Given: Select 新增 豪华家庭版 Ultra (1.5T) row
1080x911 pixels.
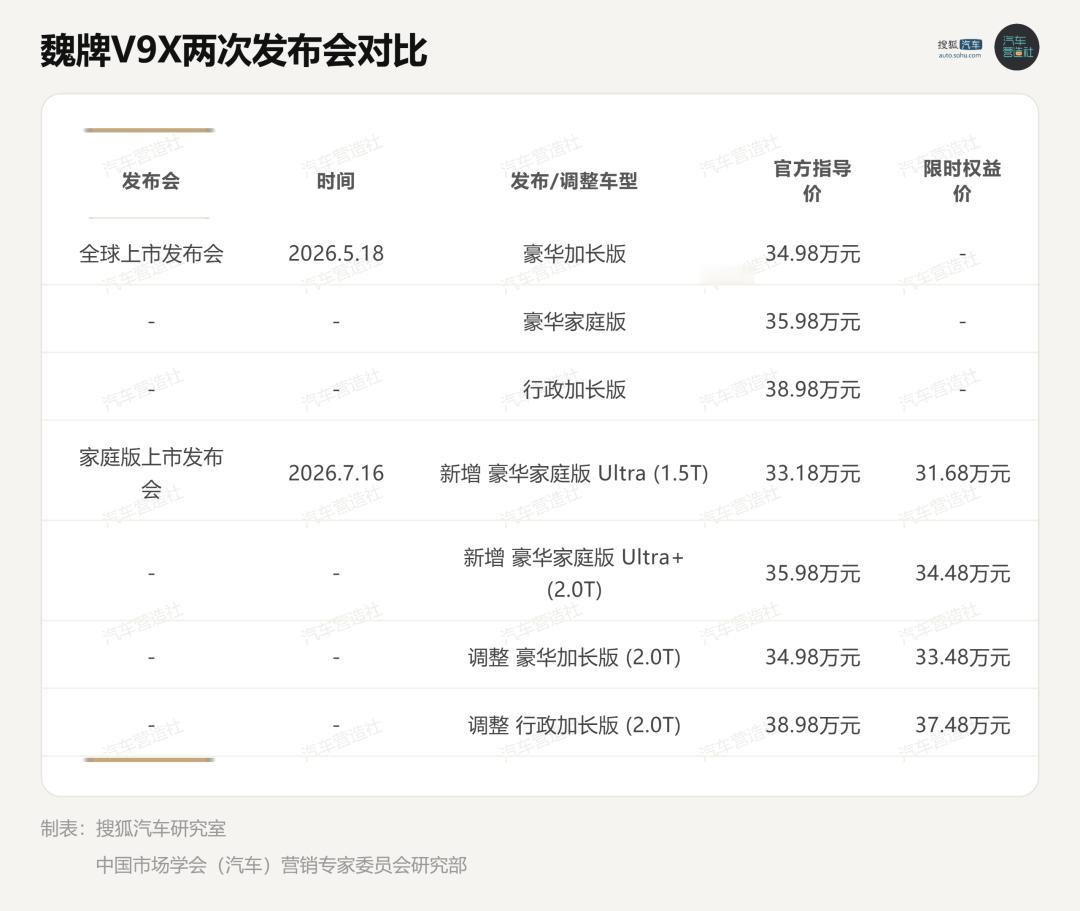Looking at the screenshot, I should click(540, 473).
